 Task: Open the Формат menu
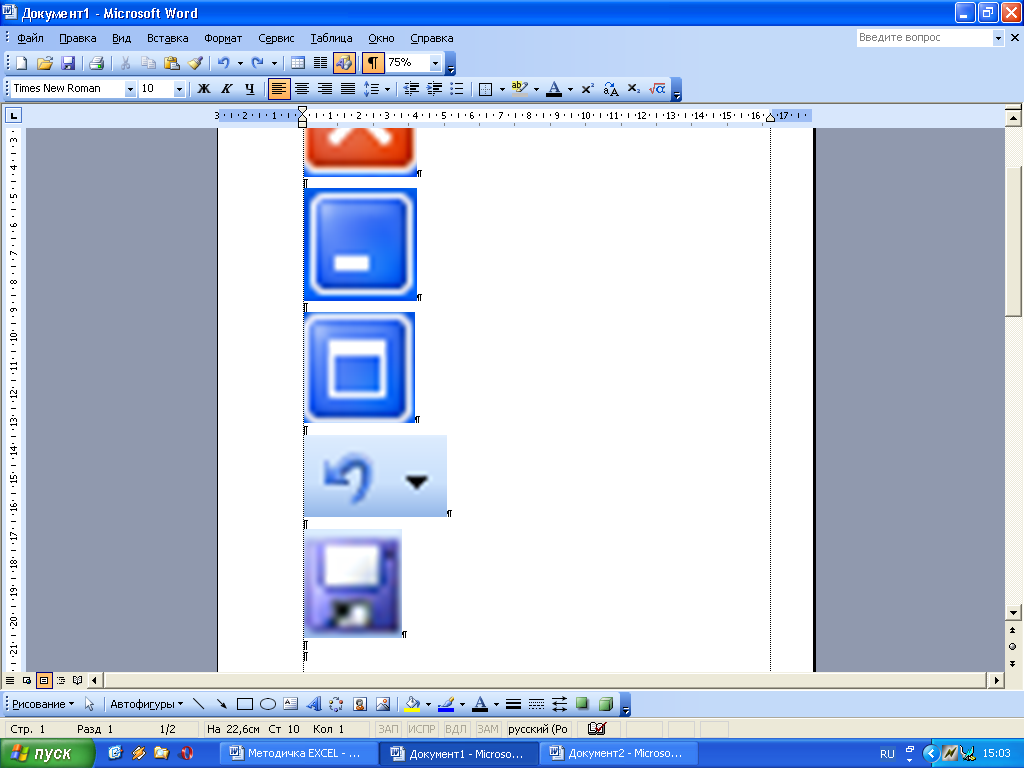pos(223,38)
